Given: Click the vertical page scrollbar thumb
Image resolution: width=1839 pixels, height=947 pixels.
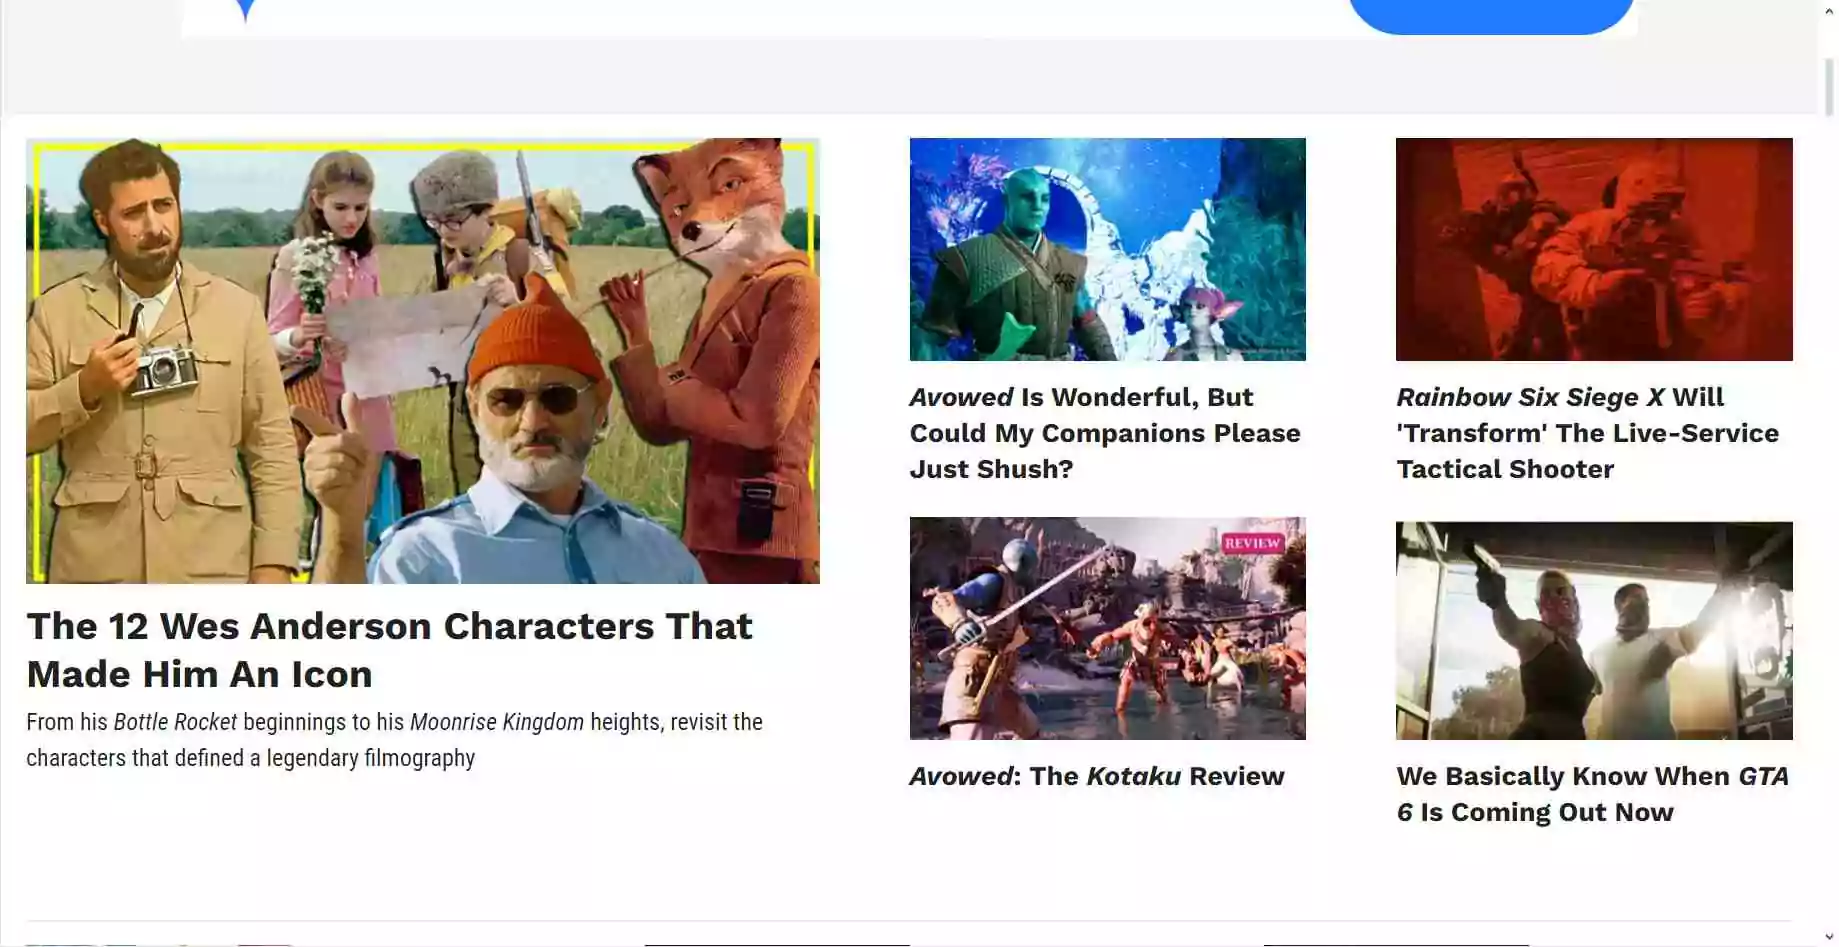Looking at the screenshot, I should pos(1829,87).
